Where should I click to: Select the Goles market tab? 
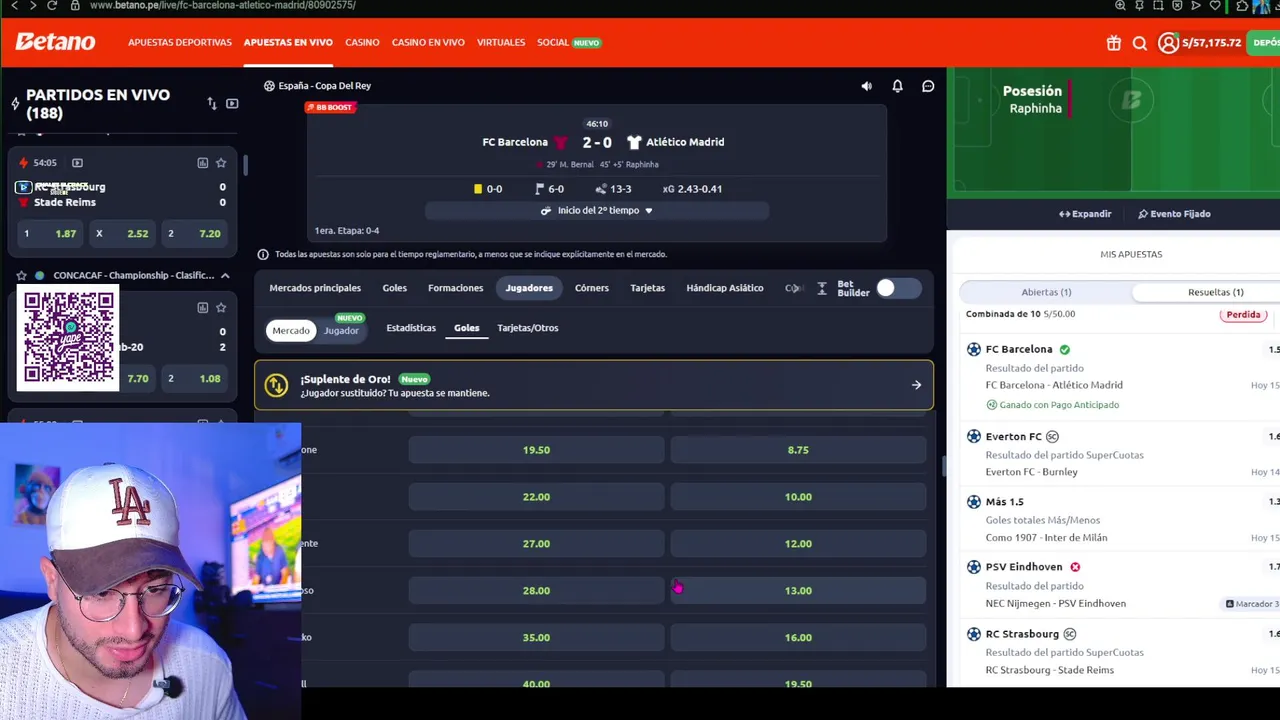pos(394,288)
